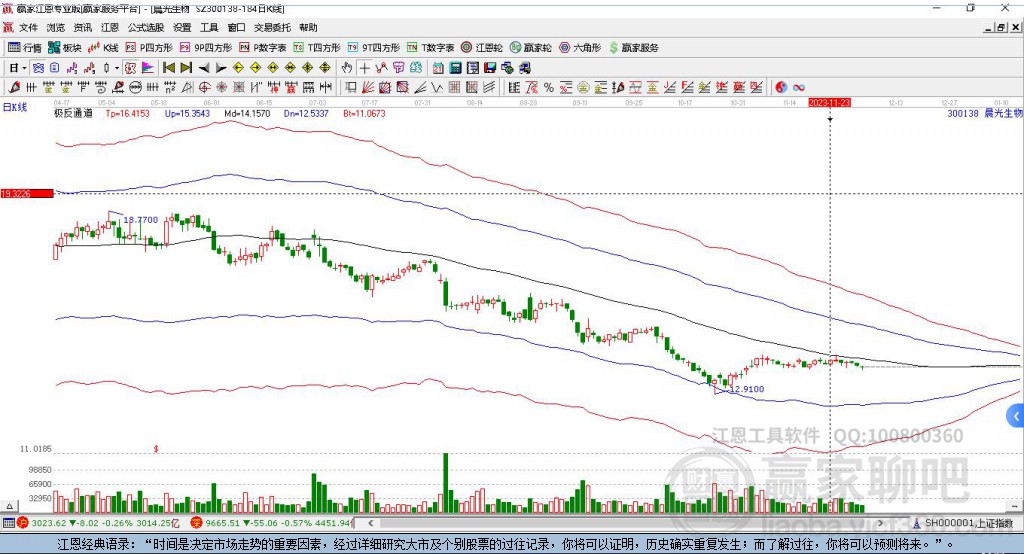This screenshot has height=554, width=1024.
Task: Click the 19.3226 red price tag
Action: coord(27,193)
